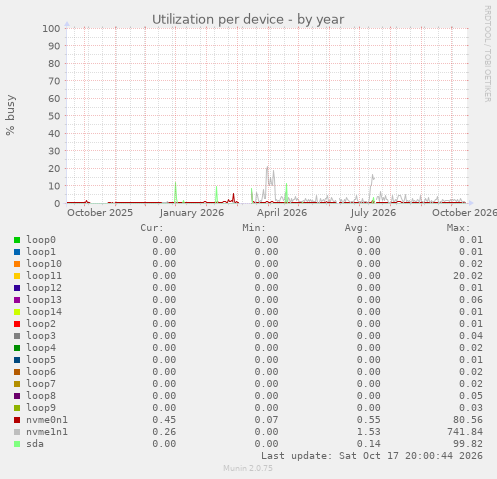
Task: Select the loop6 legend label
Action: pos(41,372)
